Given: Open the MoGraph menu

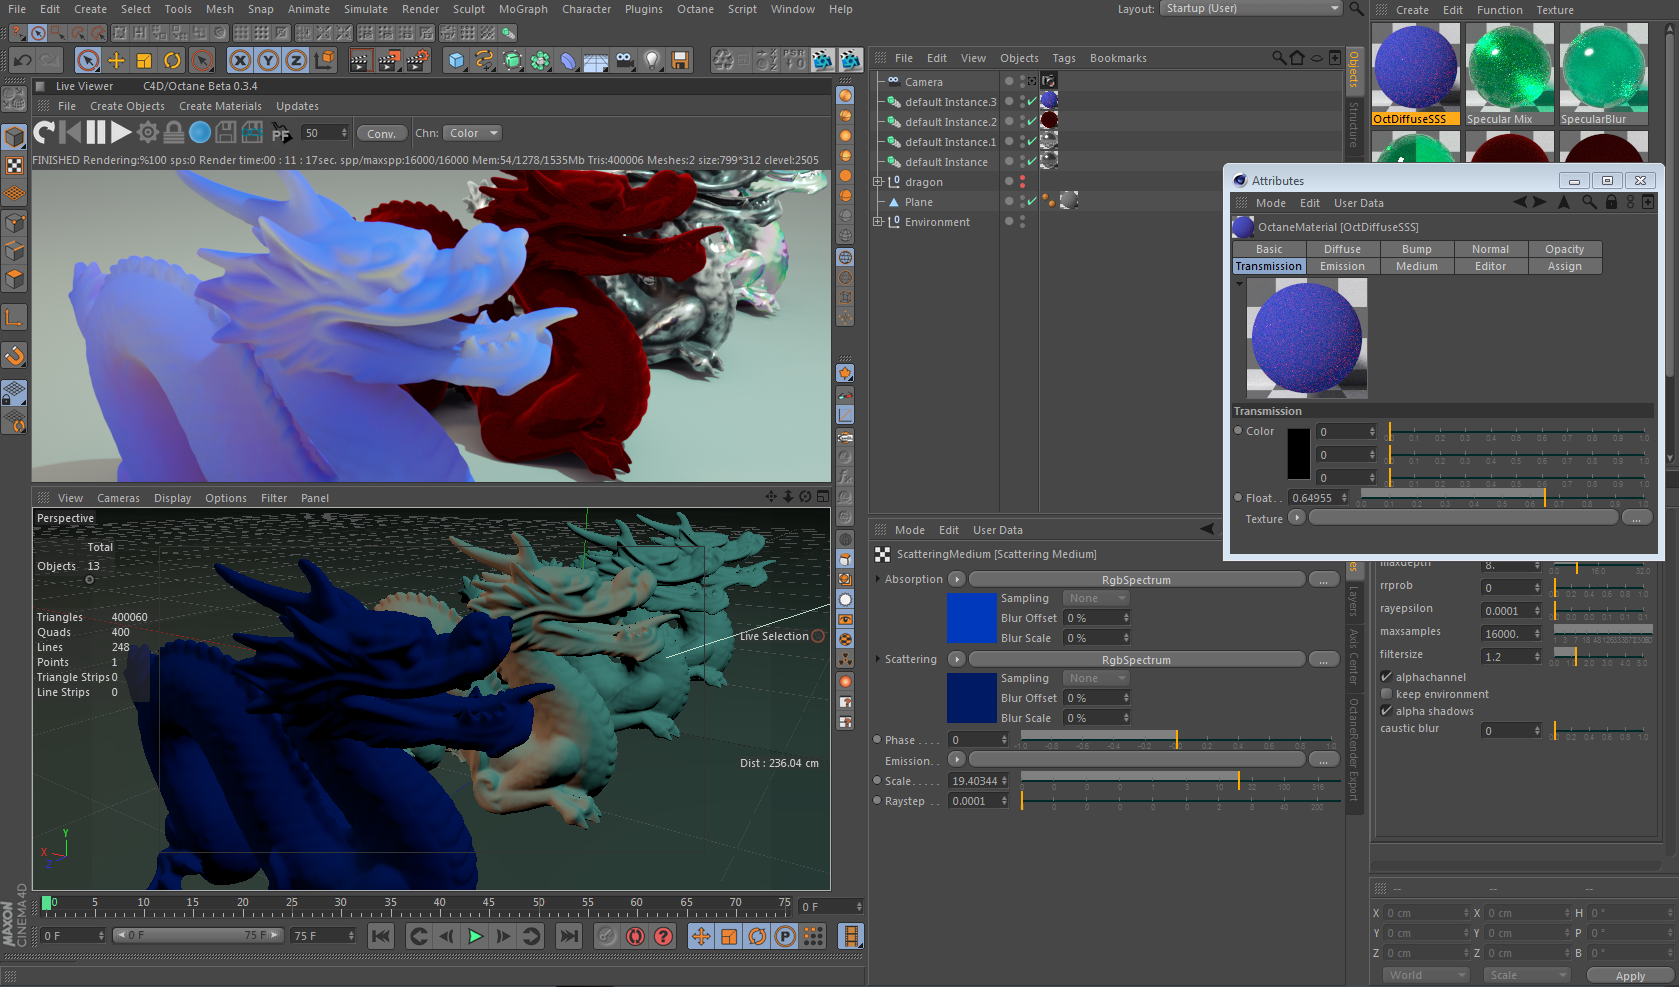Looking at the screenshot, I should coord(523,9).
